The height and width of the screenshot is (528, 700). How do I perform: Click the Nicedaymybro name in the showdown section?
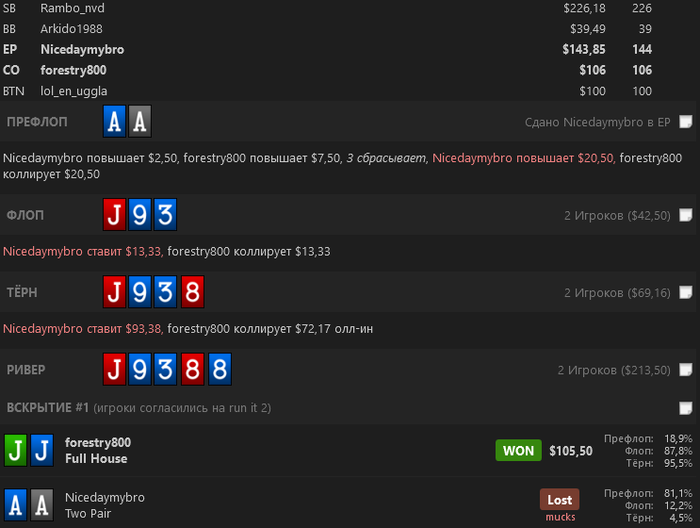(105, 497)
